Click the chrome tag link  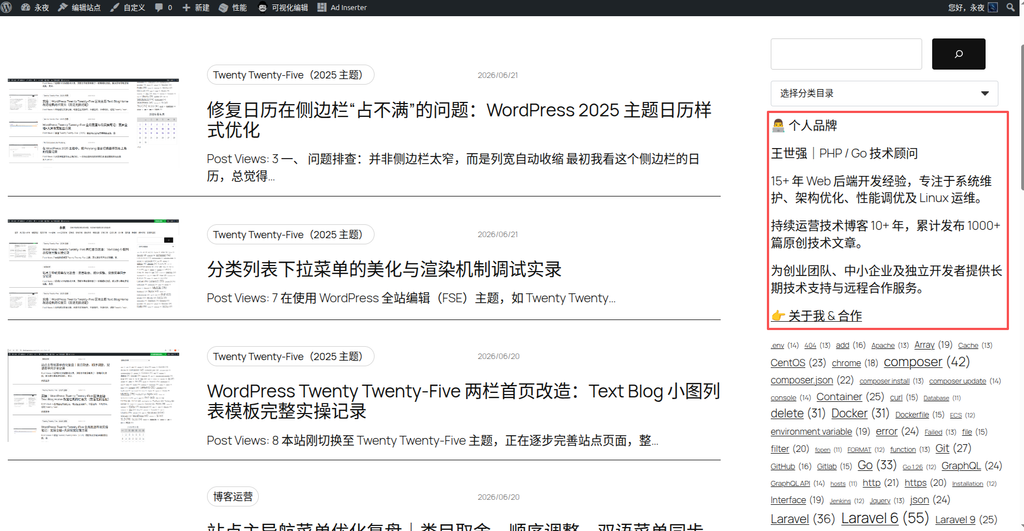(x=846, y=363)
